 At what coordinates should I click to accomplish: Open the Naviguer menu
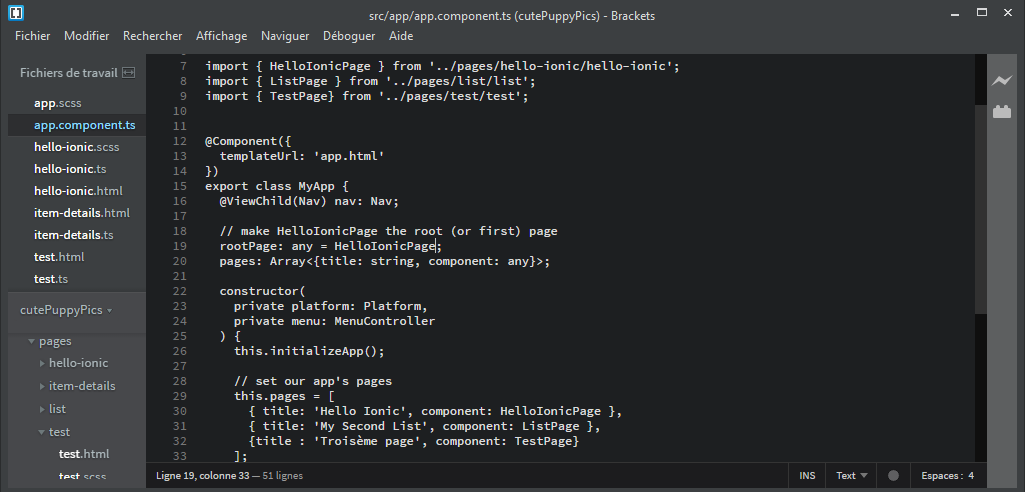pyautogui.click(x=285, y=36)
